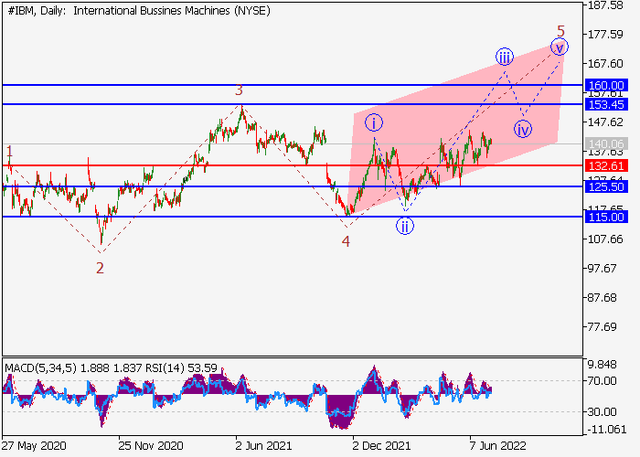Click the #IBM Daily chart title
The width and height of the screenshot is (640, 457).
[x=139, y=11]
